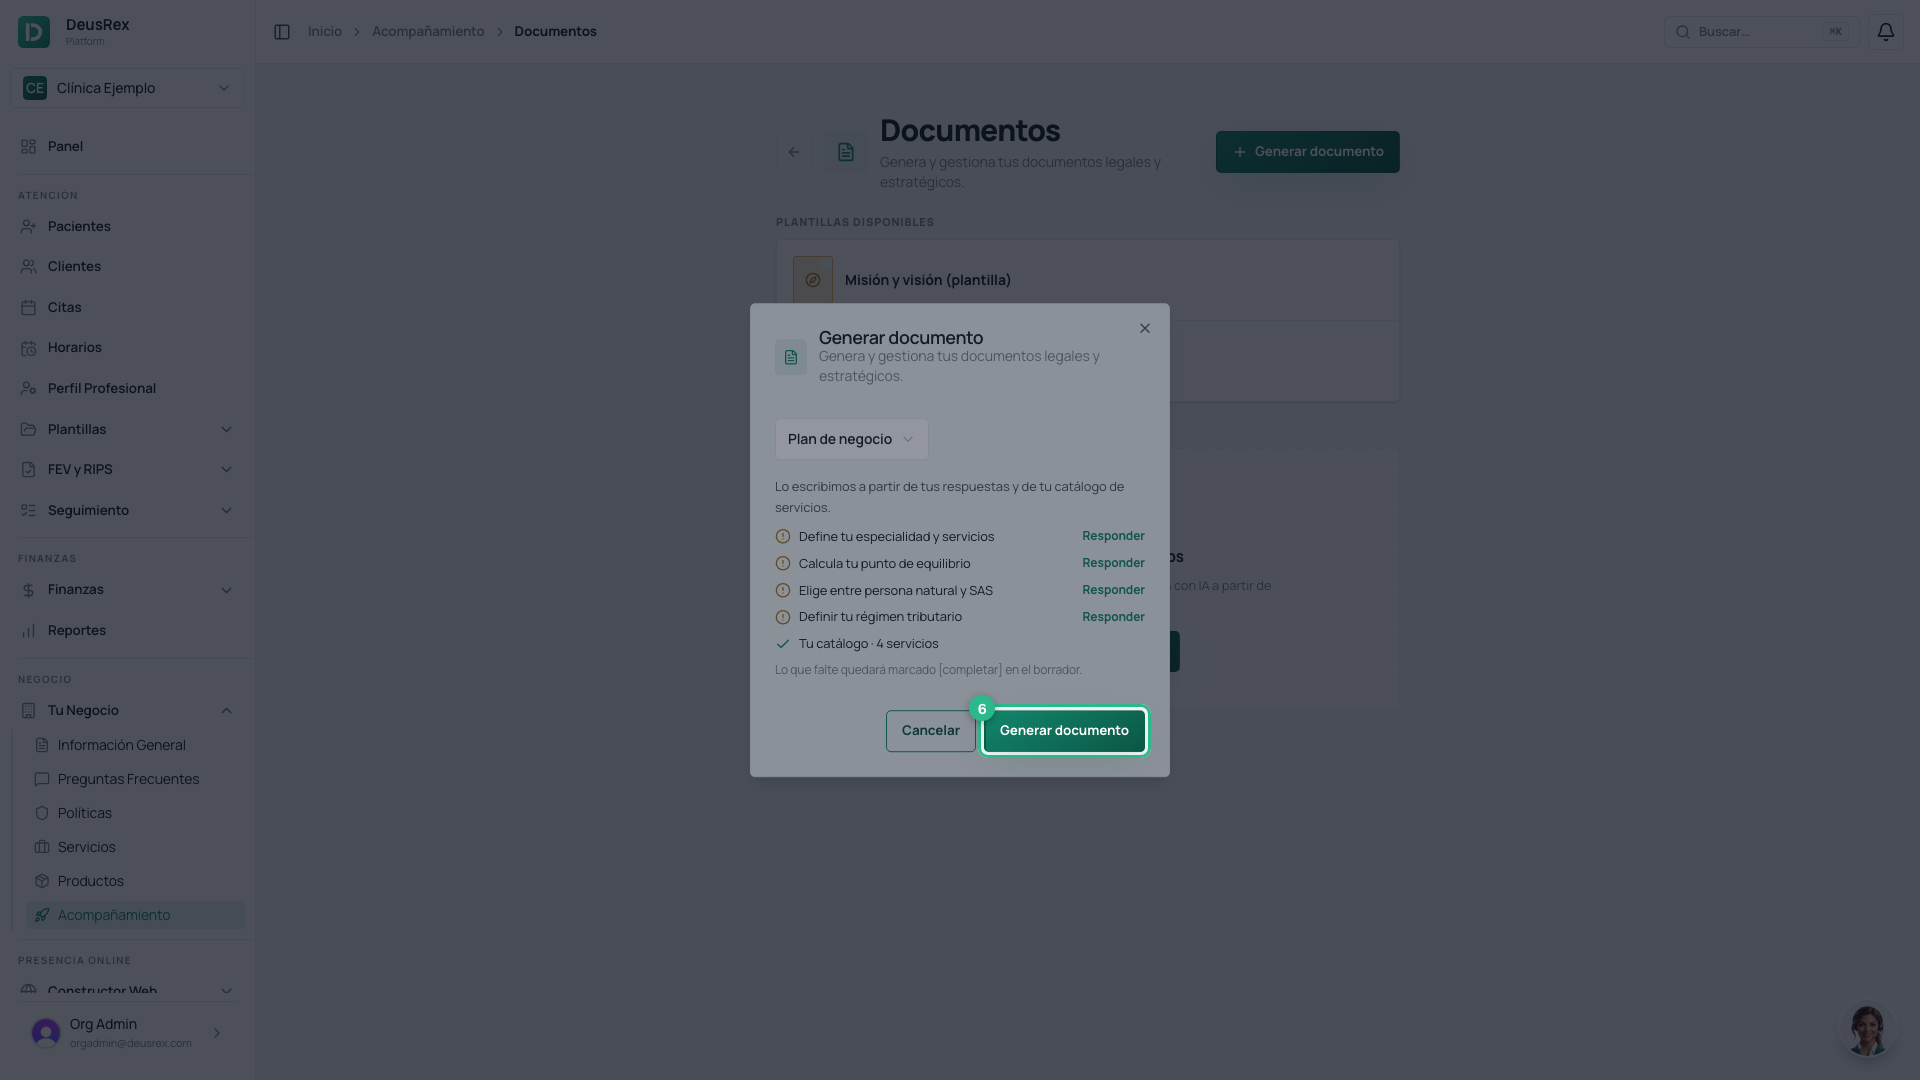The height and width of the screenshot is (1080, 1920).
Task: Focus the Buscar search field
Action: (1761, 32)
